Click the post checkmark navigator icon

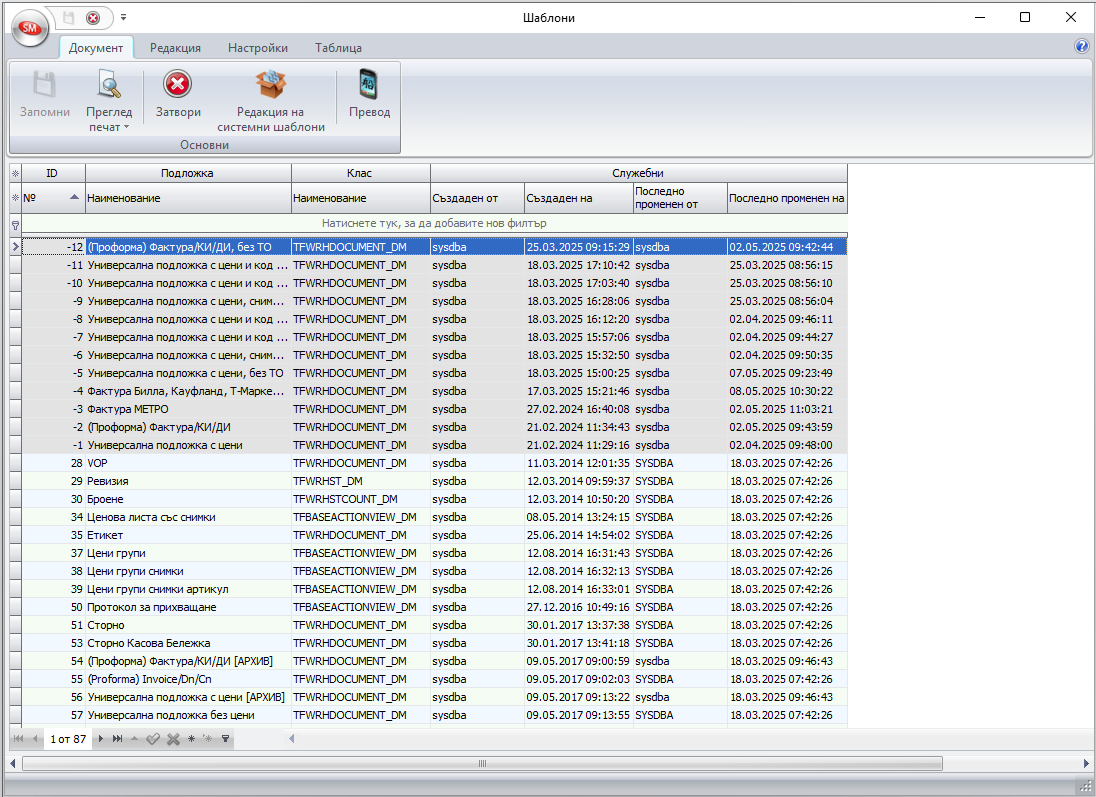(153, 738)
